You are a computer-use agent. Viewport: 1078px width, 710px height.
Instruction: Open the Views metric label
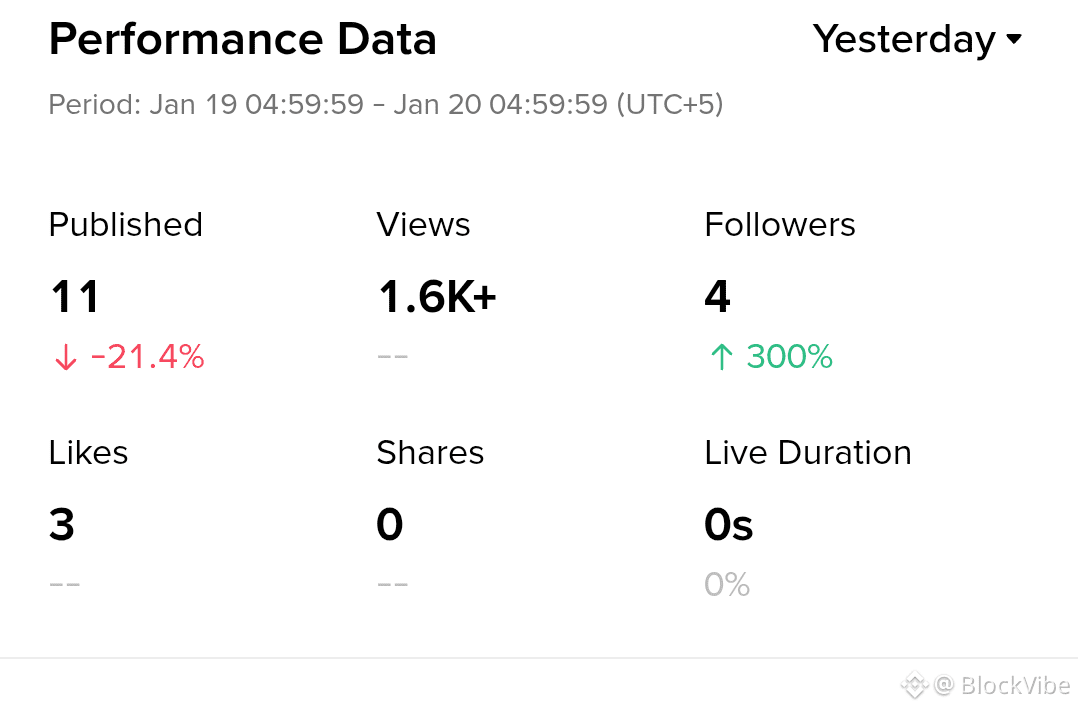point(423,225)
